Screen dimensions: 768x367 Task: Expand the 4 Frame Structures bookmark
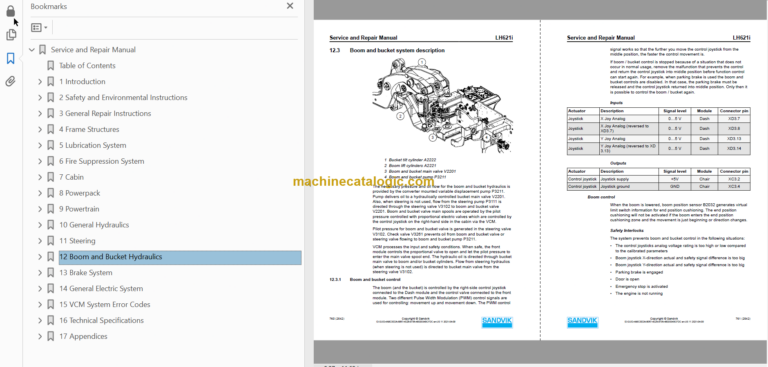click(x=40, y=129)
